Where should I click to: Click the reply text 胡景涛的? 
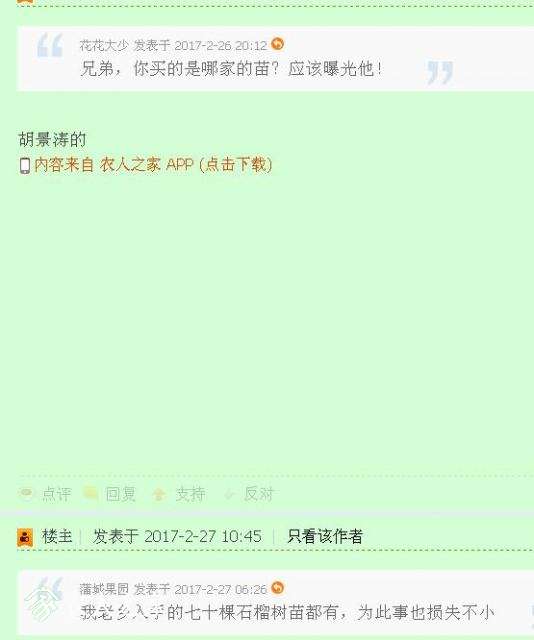[52, 140]
